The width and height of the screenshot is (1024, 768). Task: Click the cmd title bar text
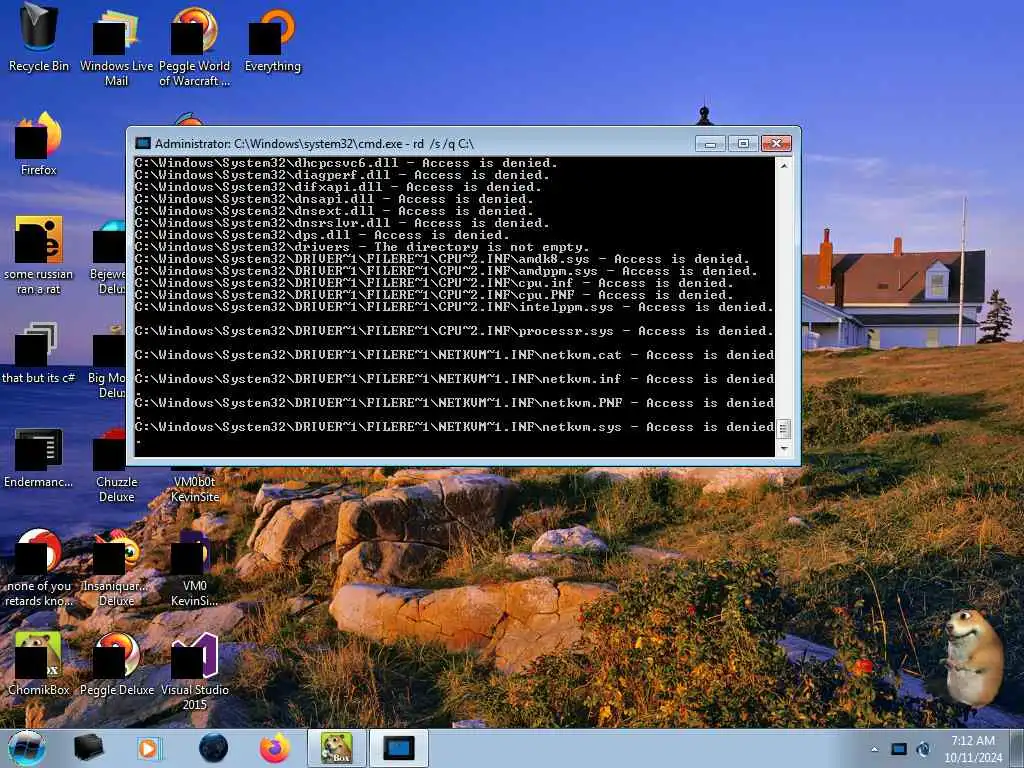314,144
